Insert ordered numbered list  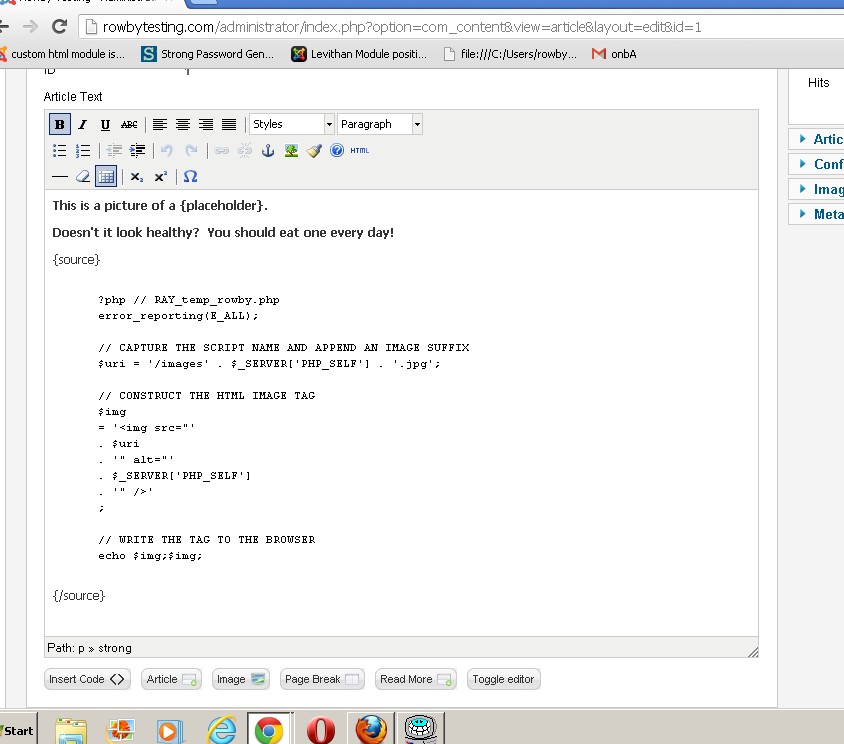pos(83,151)
